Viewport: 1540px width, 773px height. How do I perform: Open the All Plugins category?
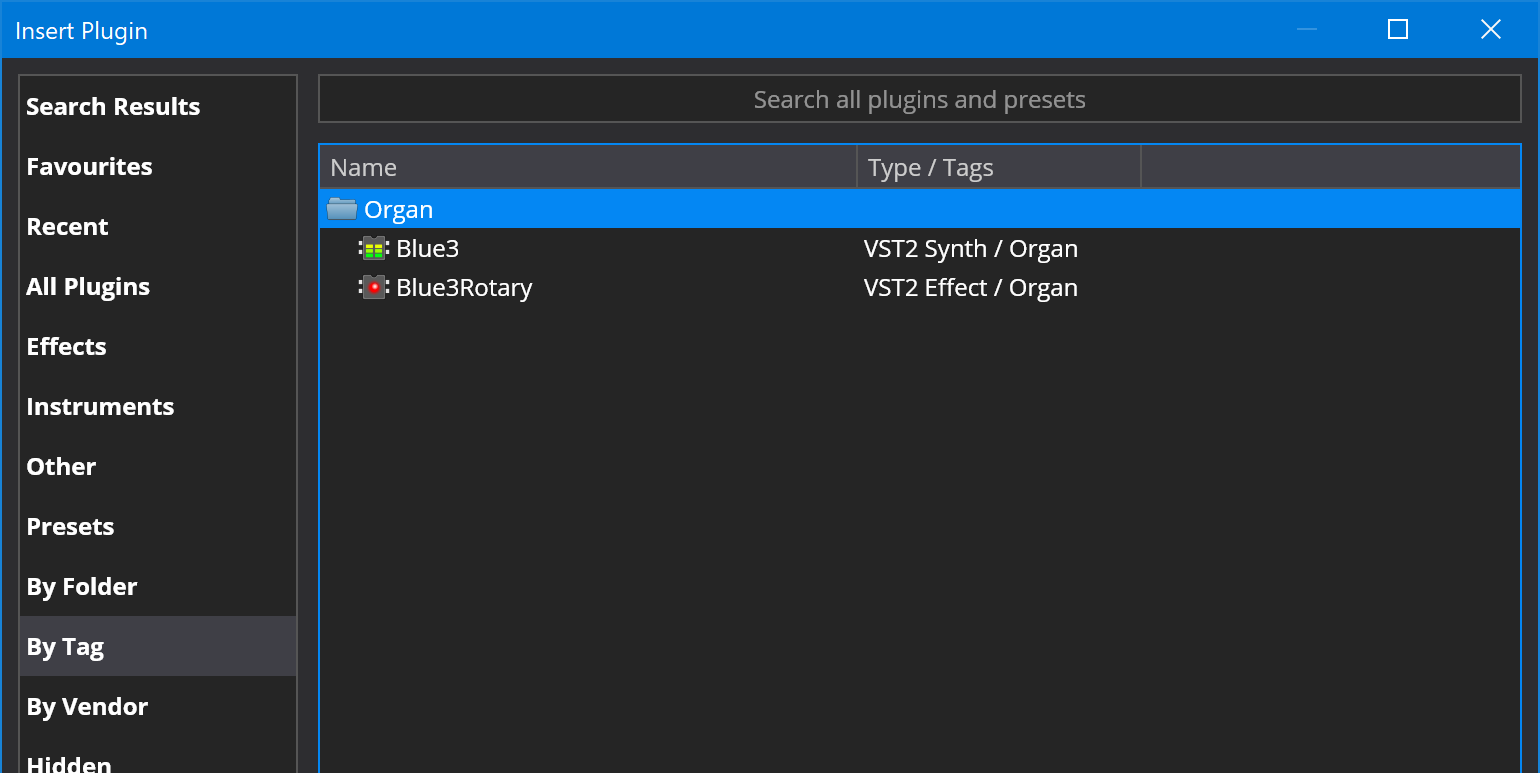(x=88, y=287)
